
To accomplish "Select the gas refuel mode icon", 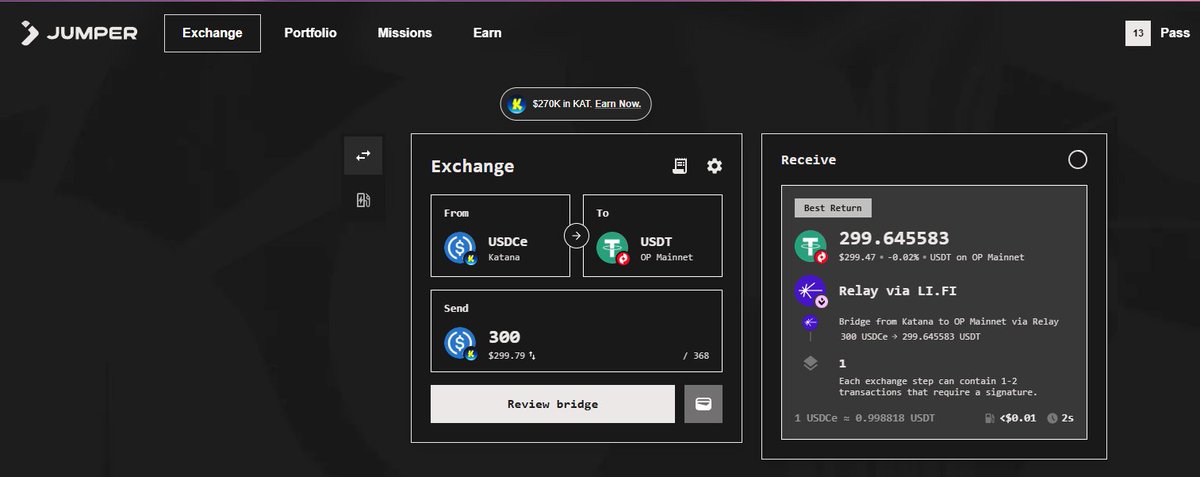I will pyautogui.click(x=363, y=200).
